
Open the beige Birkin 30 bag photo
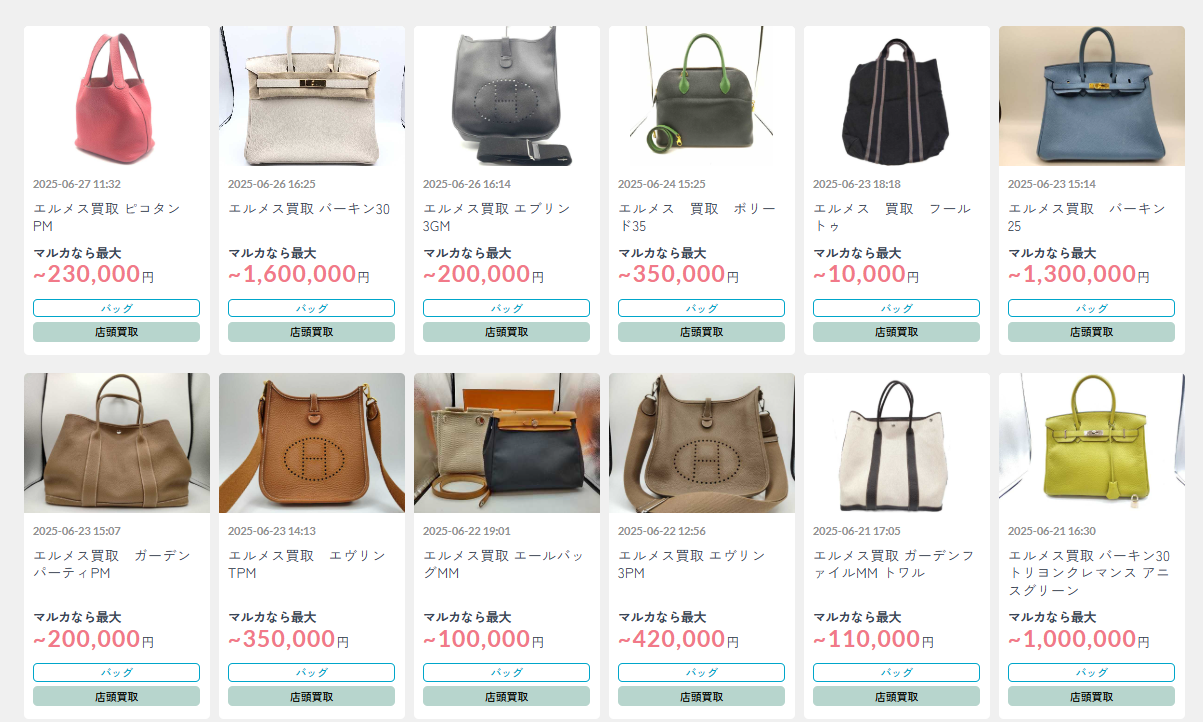pyautogui.click(x=312, y=96)
